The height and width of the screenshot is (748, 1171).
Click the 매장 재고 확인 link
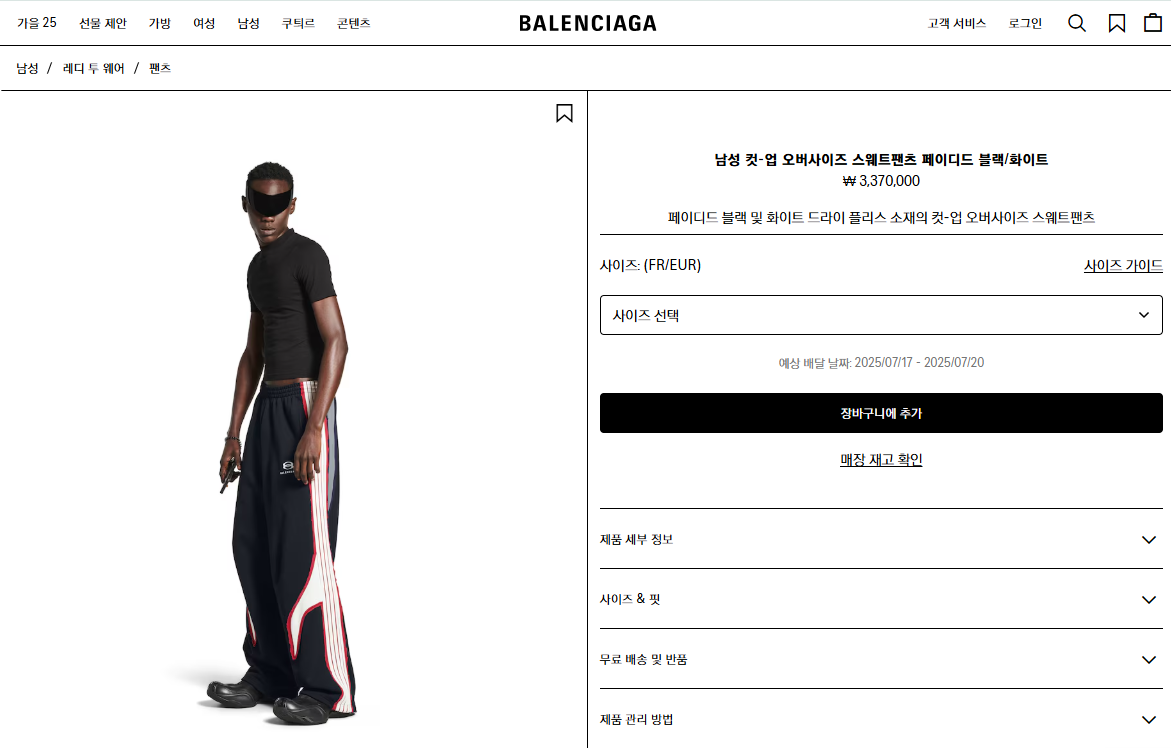[881, 460]
